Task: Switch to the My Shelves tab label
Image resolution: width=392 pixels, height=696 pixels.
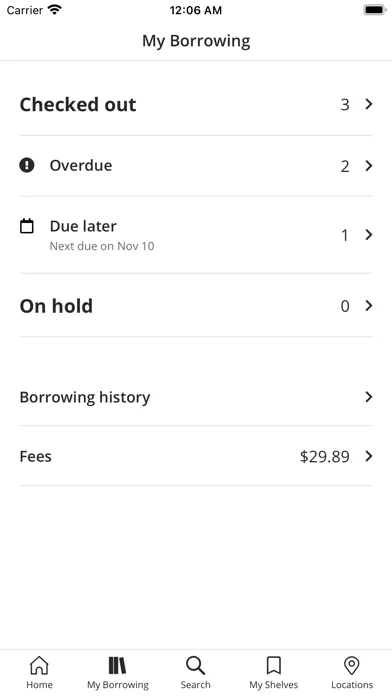Action: pyautogui.click(x=273, y=685)
